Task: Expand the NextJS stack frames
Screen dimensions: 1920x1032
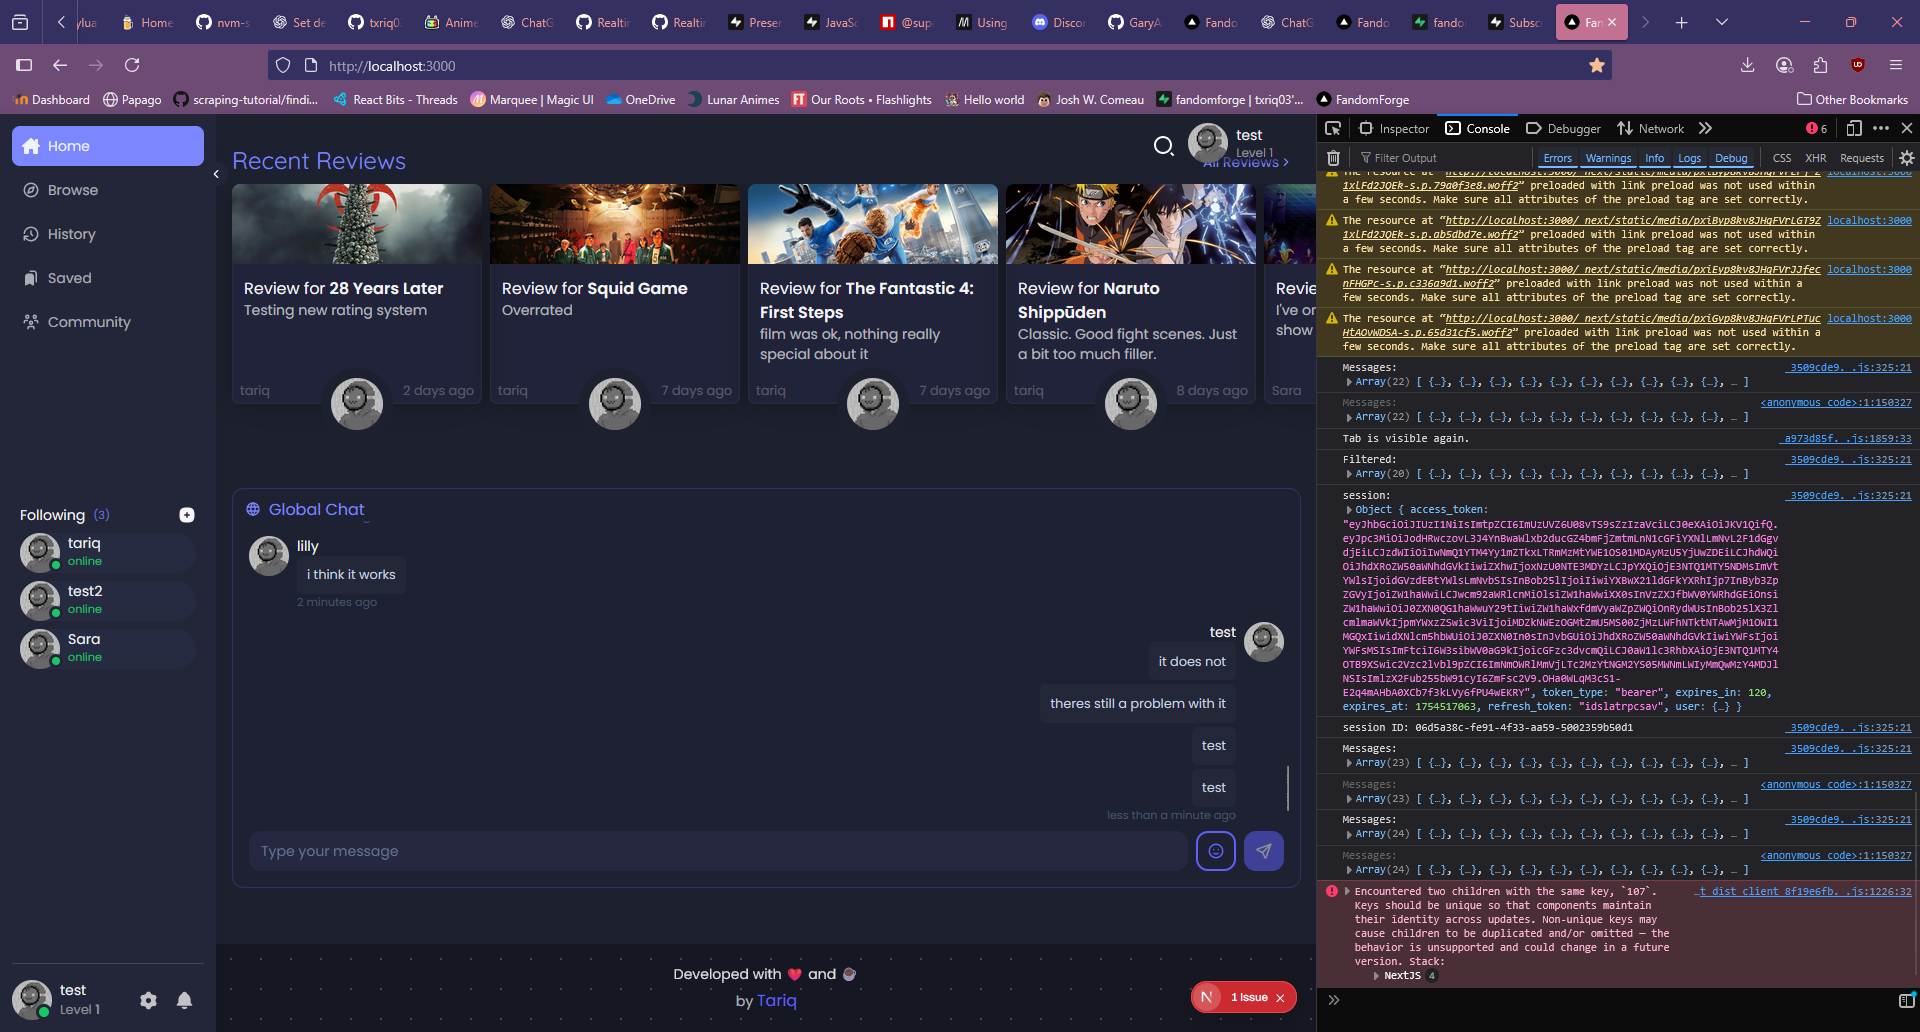Action: click(x=1377, y=976)
